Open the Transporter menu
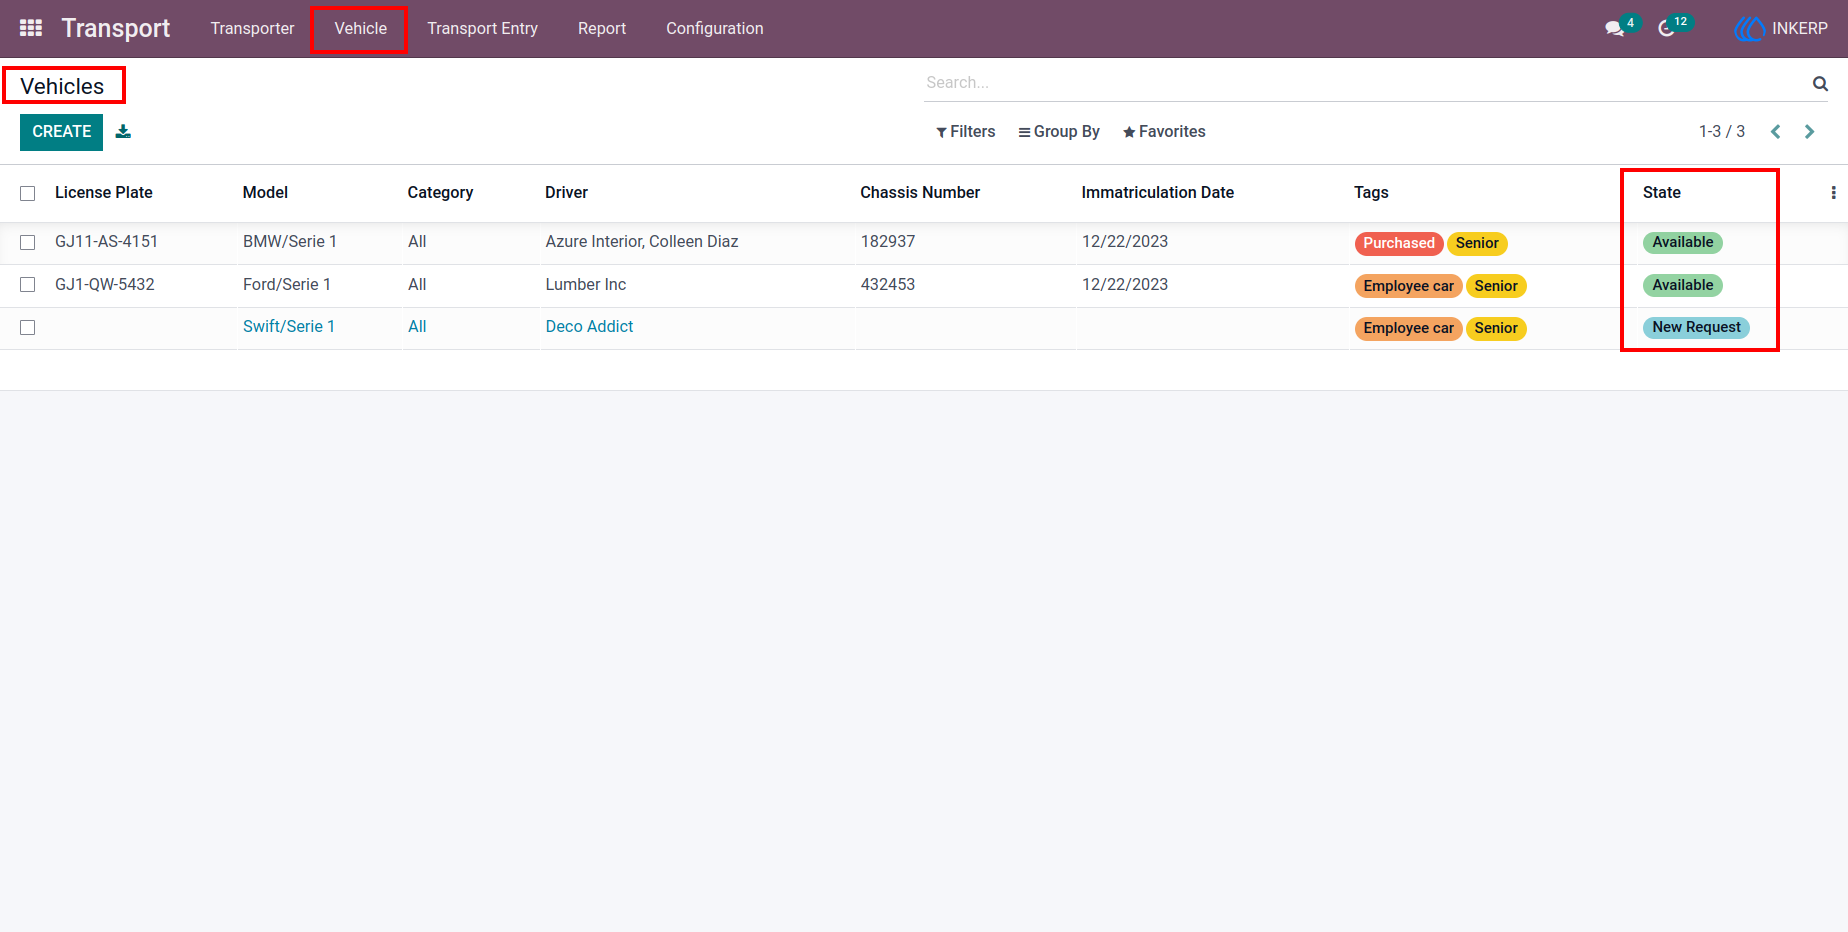The height and width of the screenshot is (932, 1848). [252, 28]
